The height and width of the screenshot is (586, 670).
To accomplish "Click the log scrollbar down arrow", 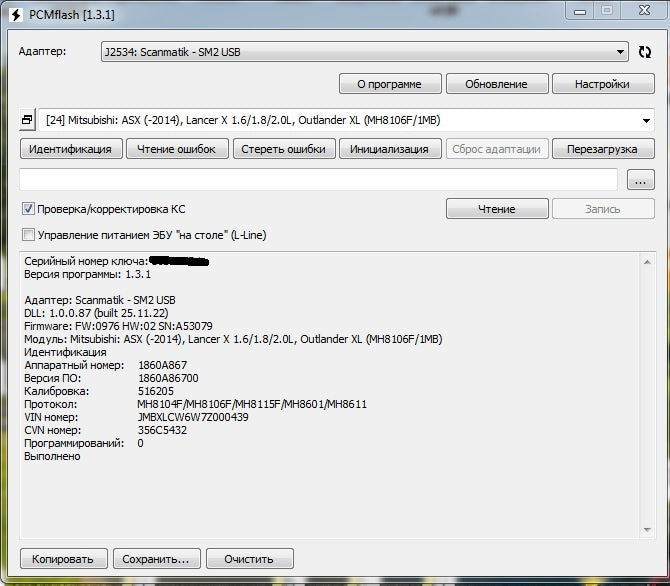I will click(x=647, y=530).
